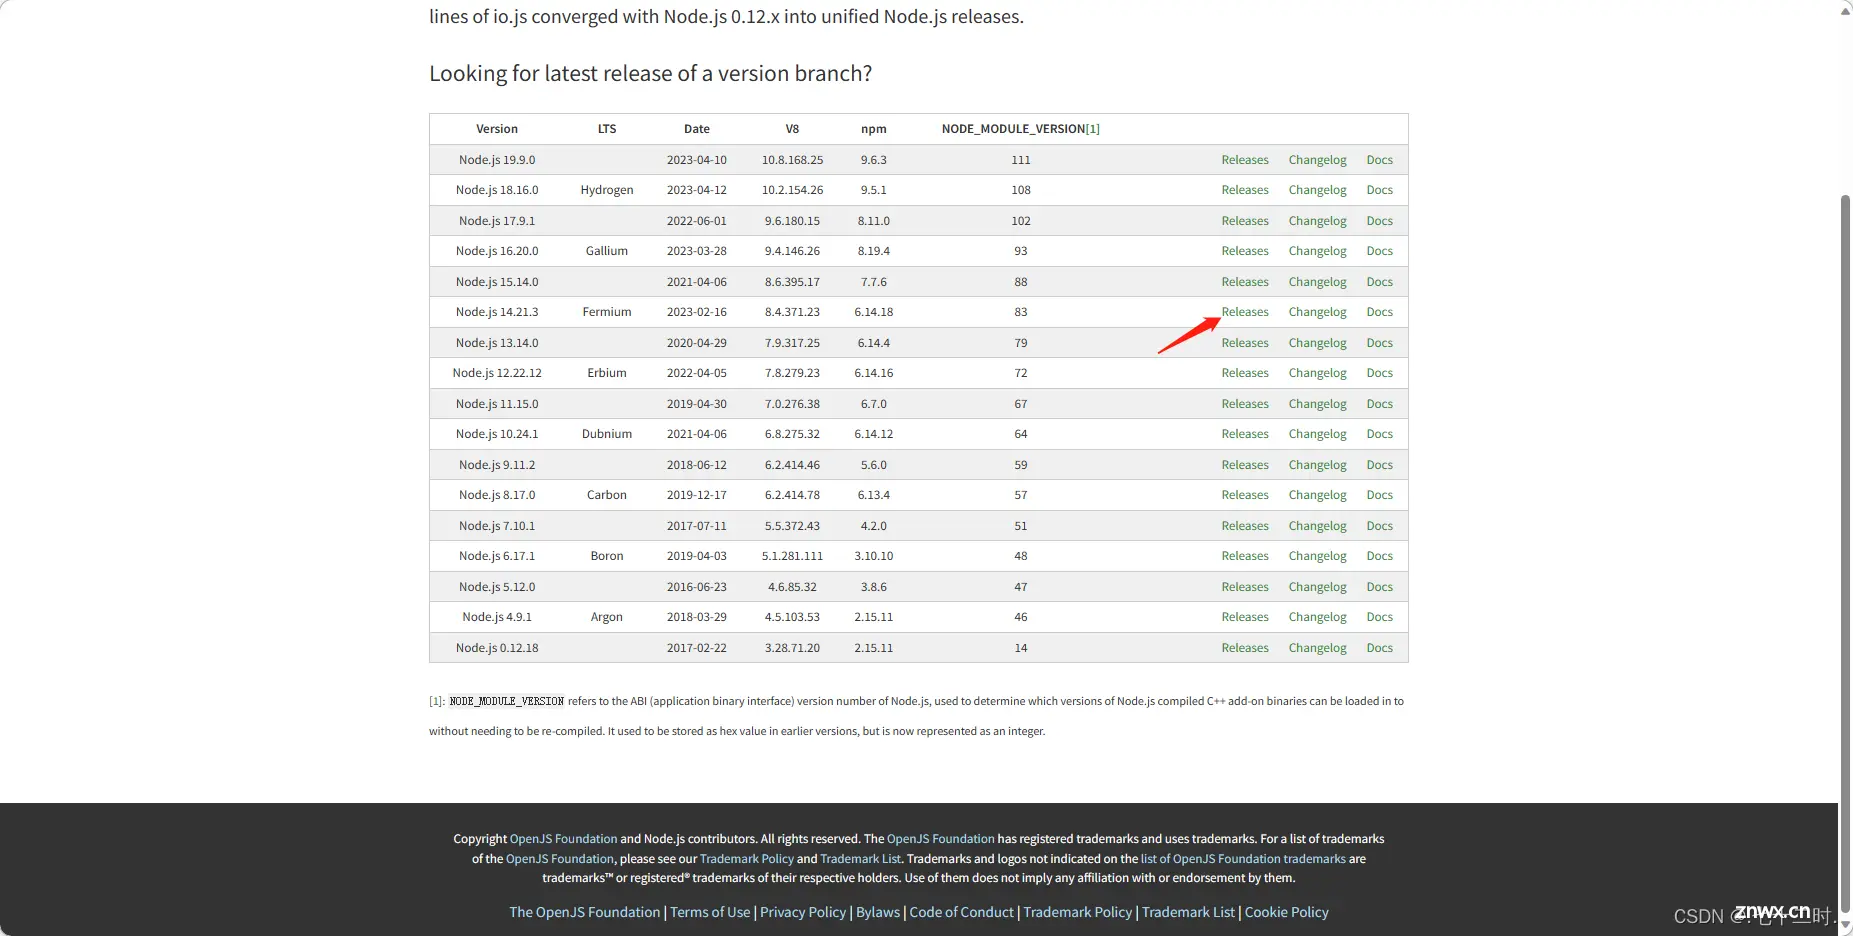Viewport: 1853px width, 936px height.
Task: Open Releases link for Node.js 14.21.3
Action: tap(1244, 312)
